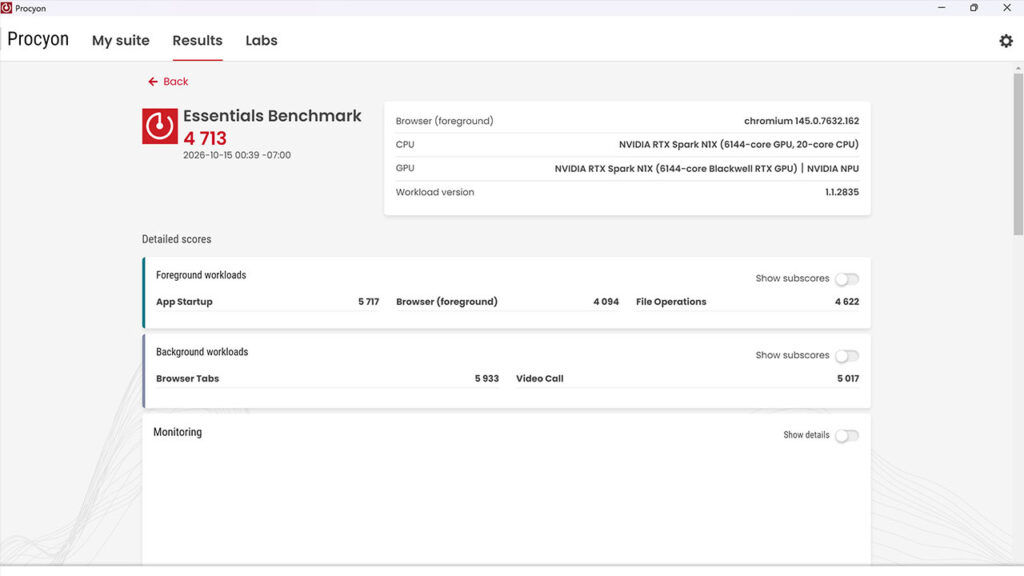Minimize the Procyon window

pos(942,8)
